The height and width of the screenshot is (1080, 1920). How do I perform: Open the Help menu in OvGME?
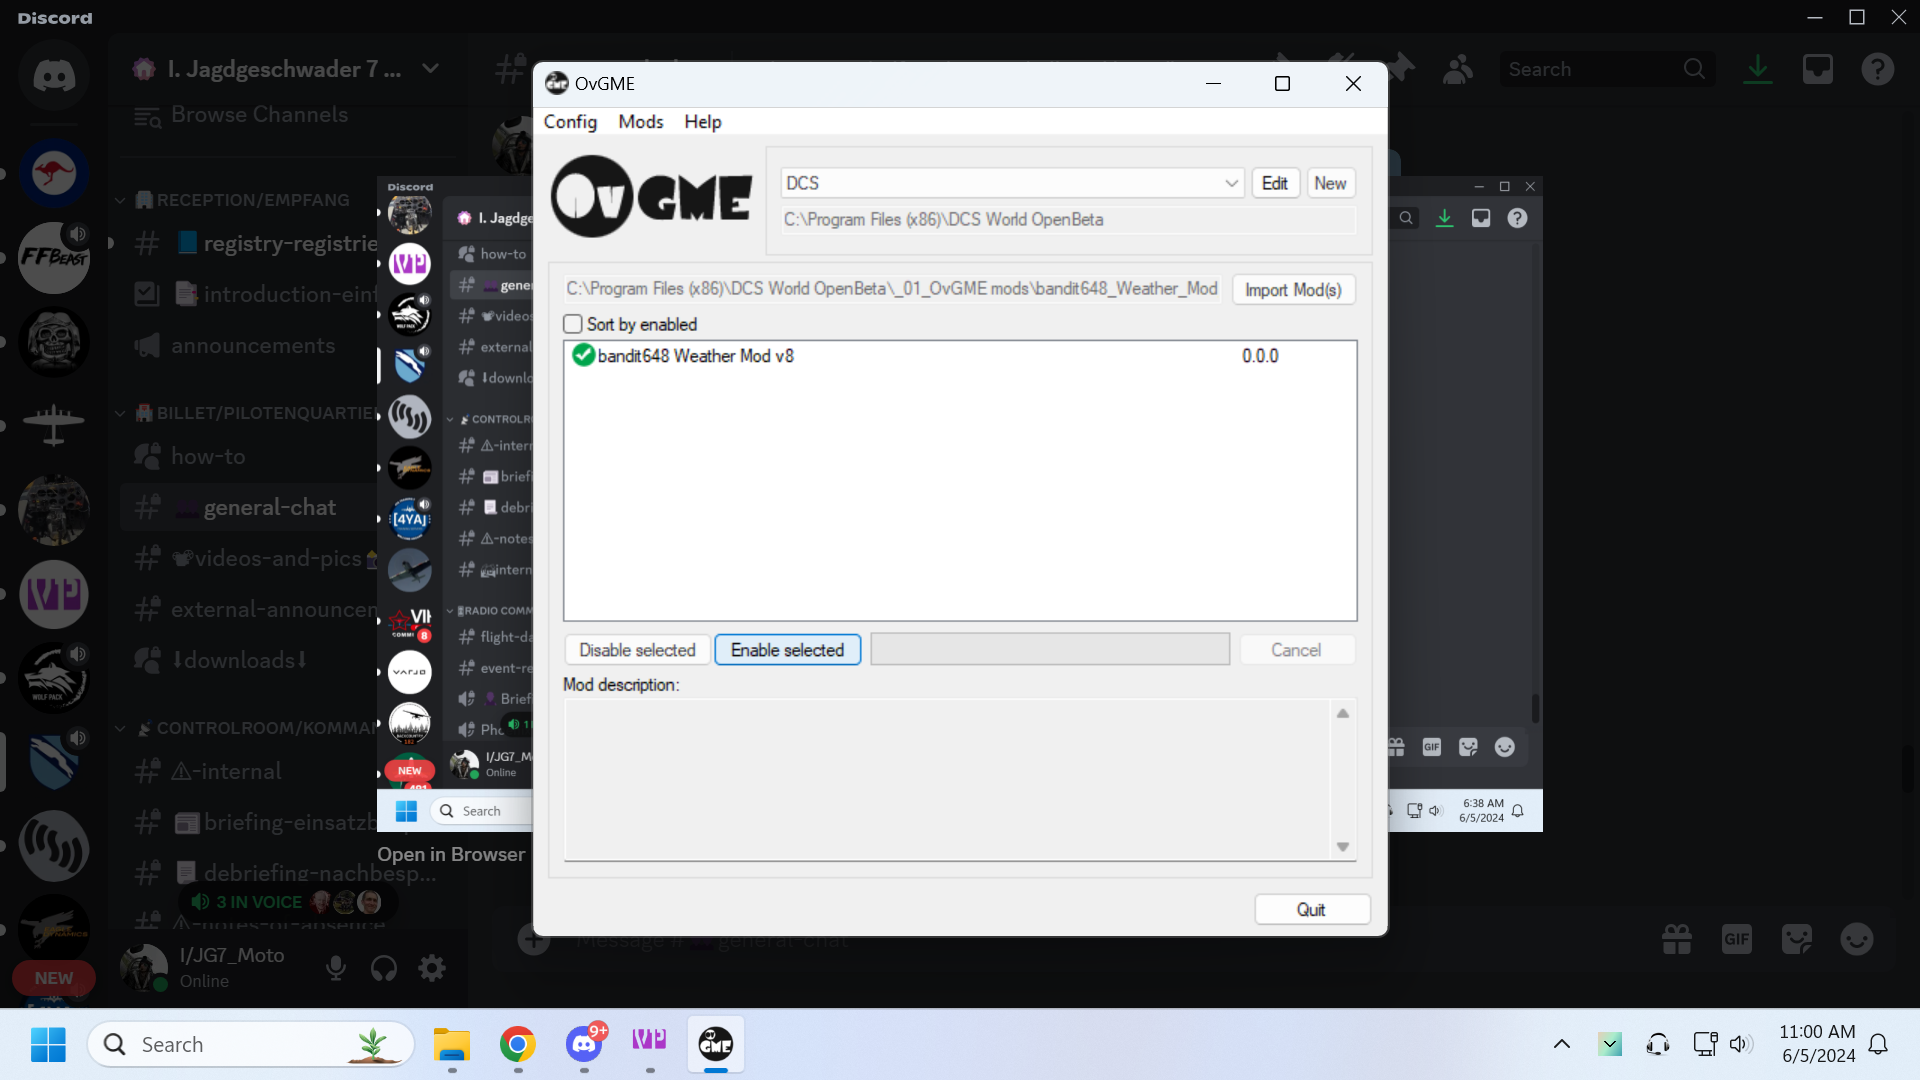coord(702,121)
